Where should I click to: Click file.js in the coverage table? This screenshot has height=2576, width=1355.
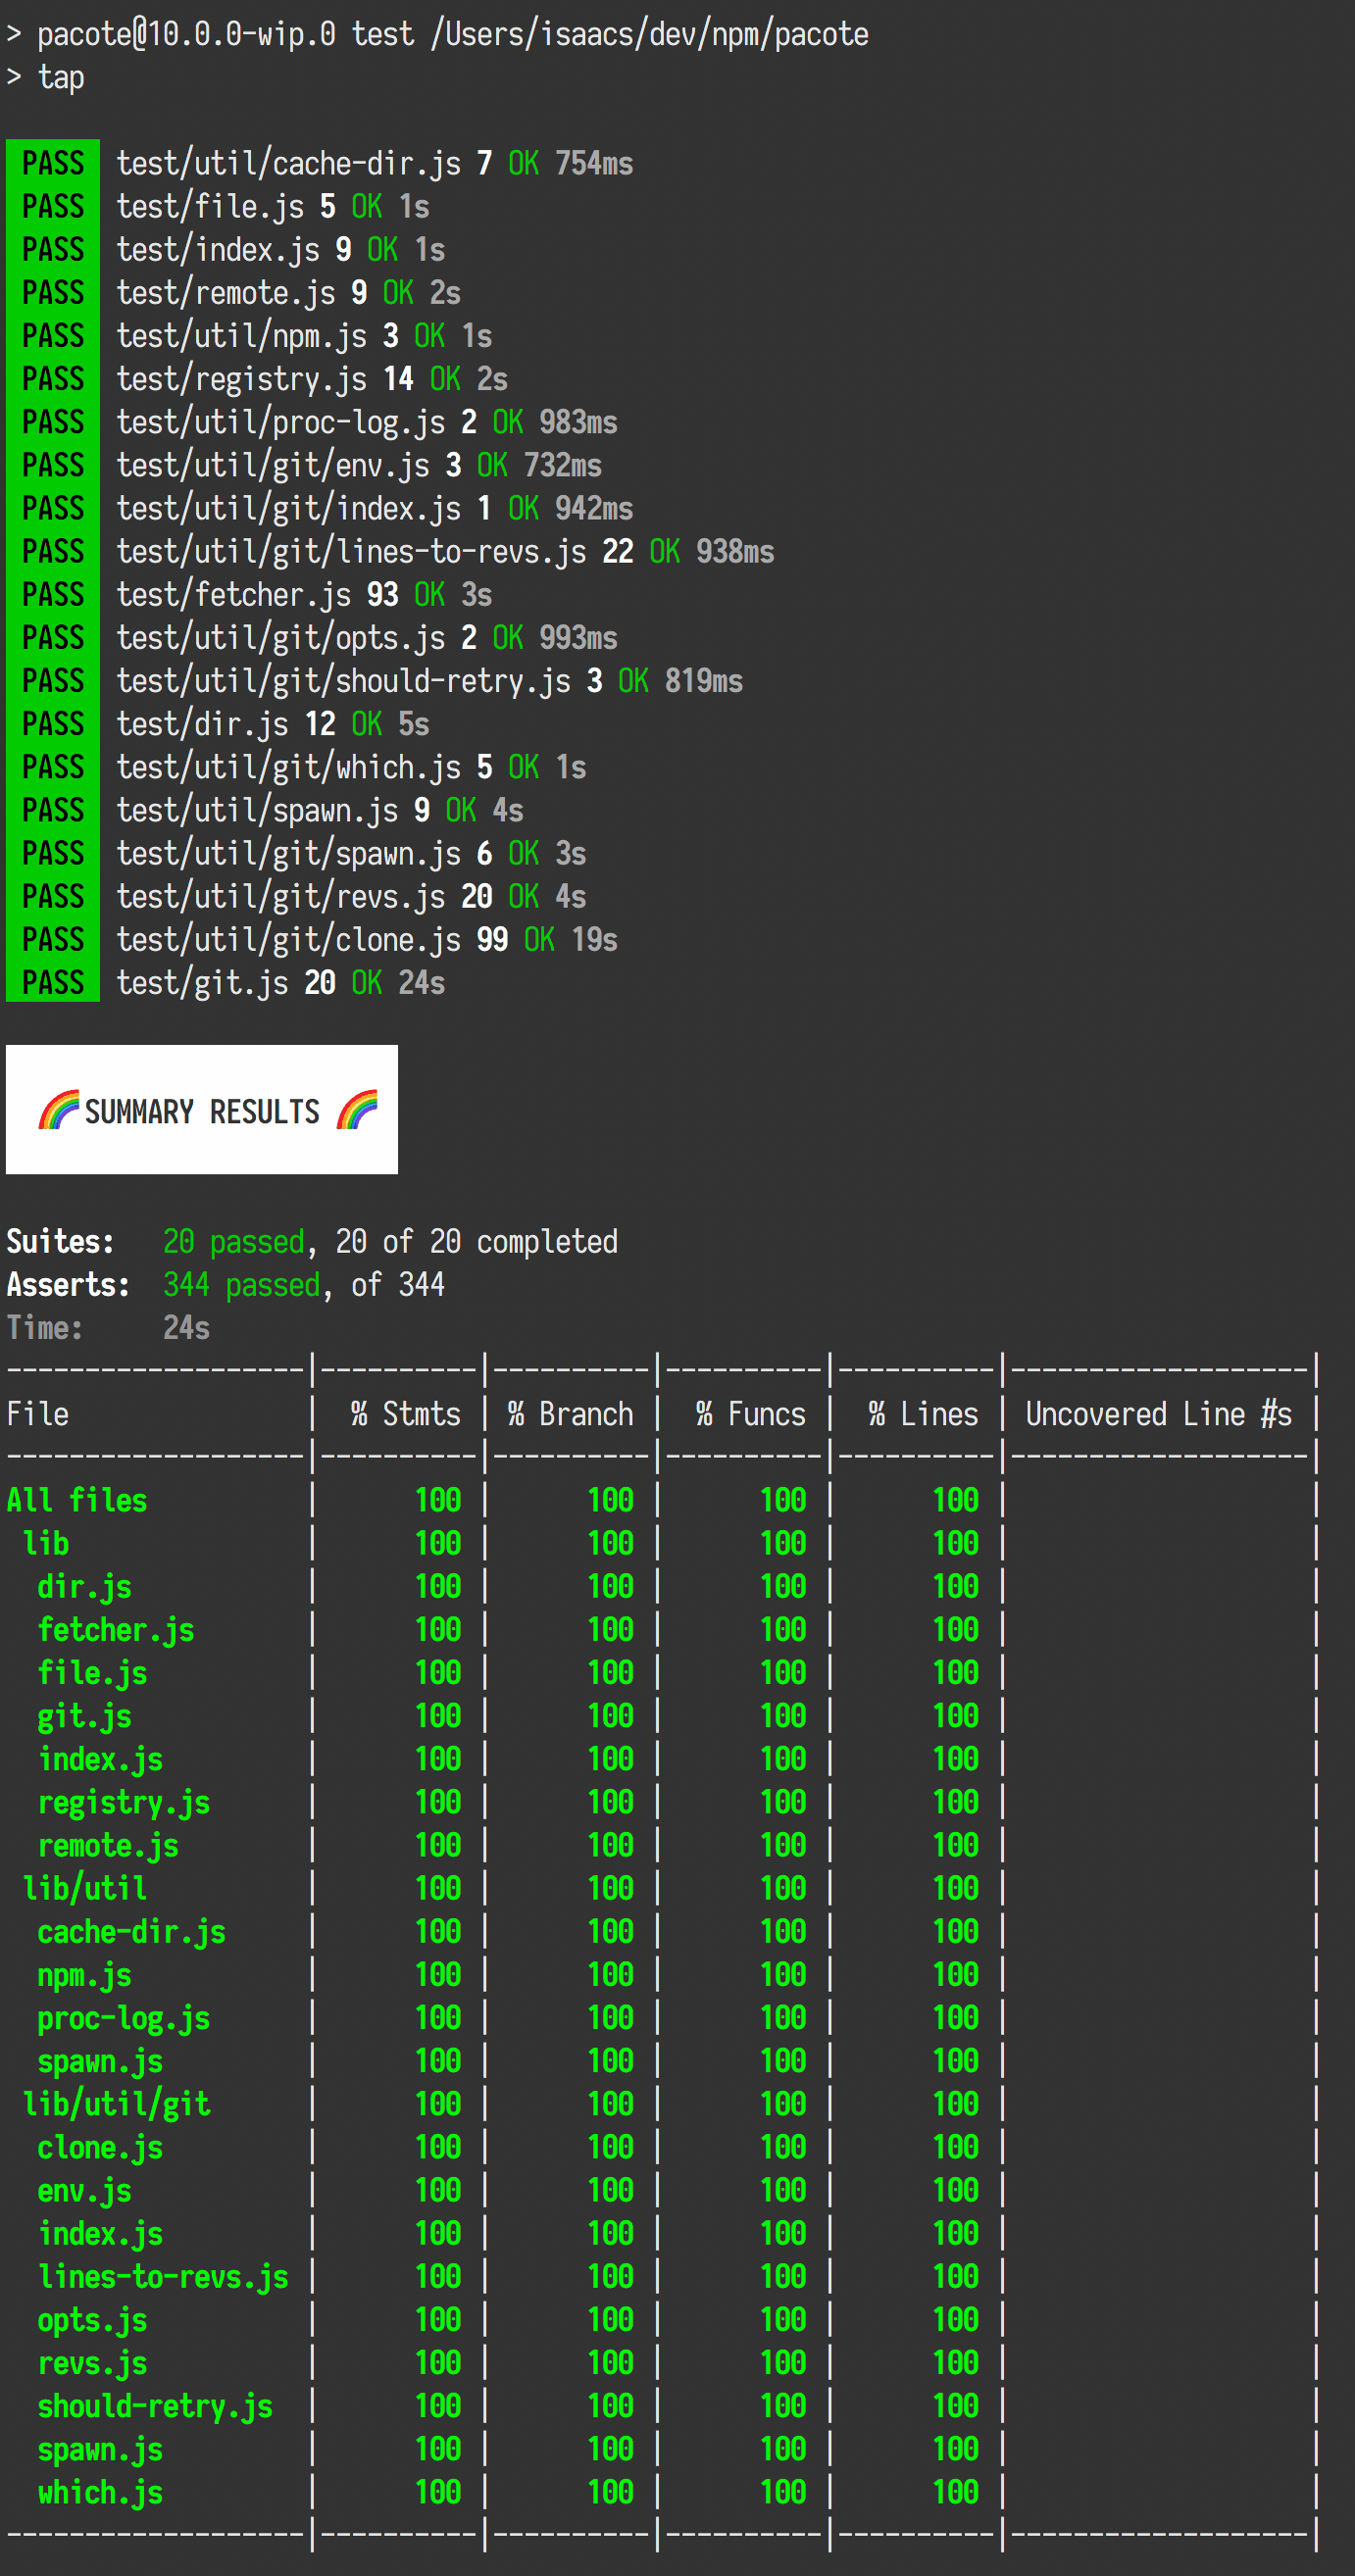point(92,1672)
